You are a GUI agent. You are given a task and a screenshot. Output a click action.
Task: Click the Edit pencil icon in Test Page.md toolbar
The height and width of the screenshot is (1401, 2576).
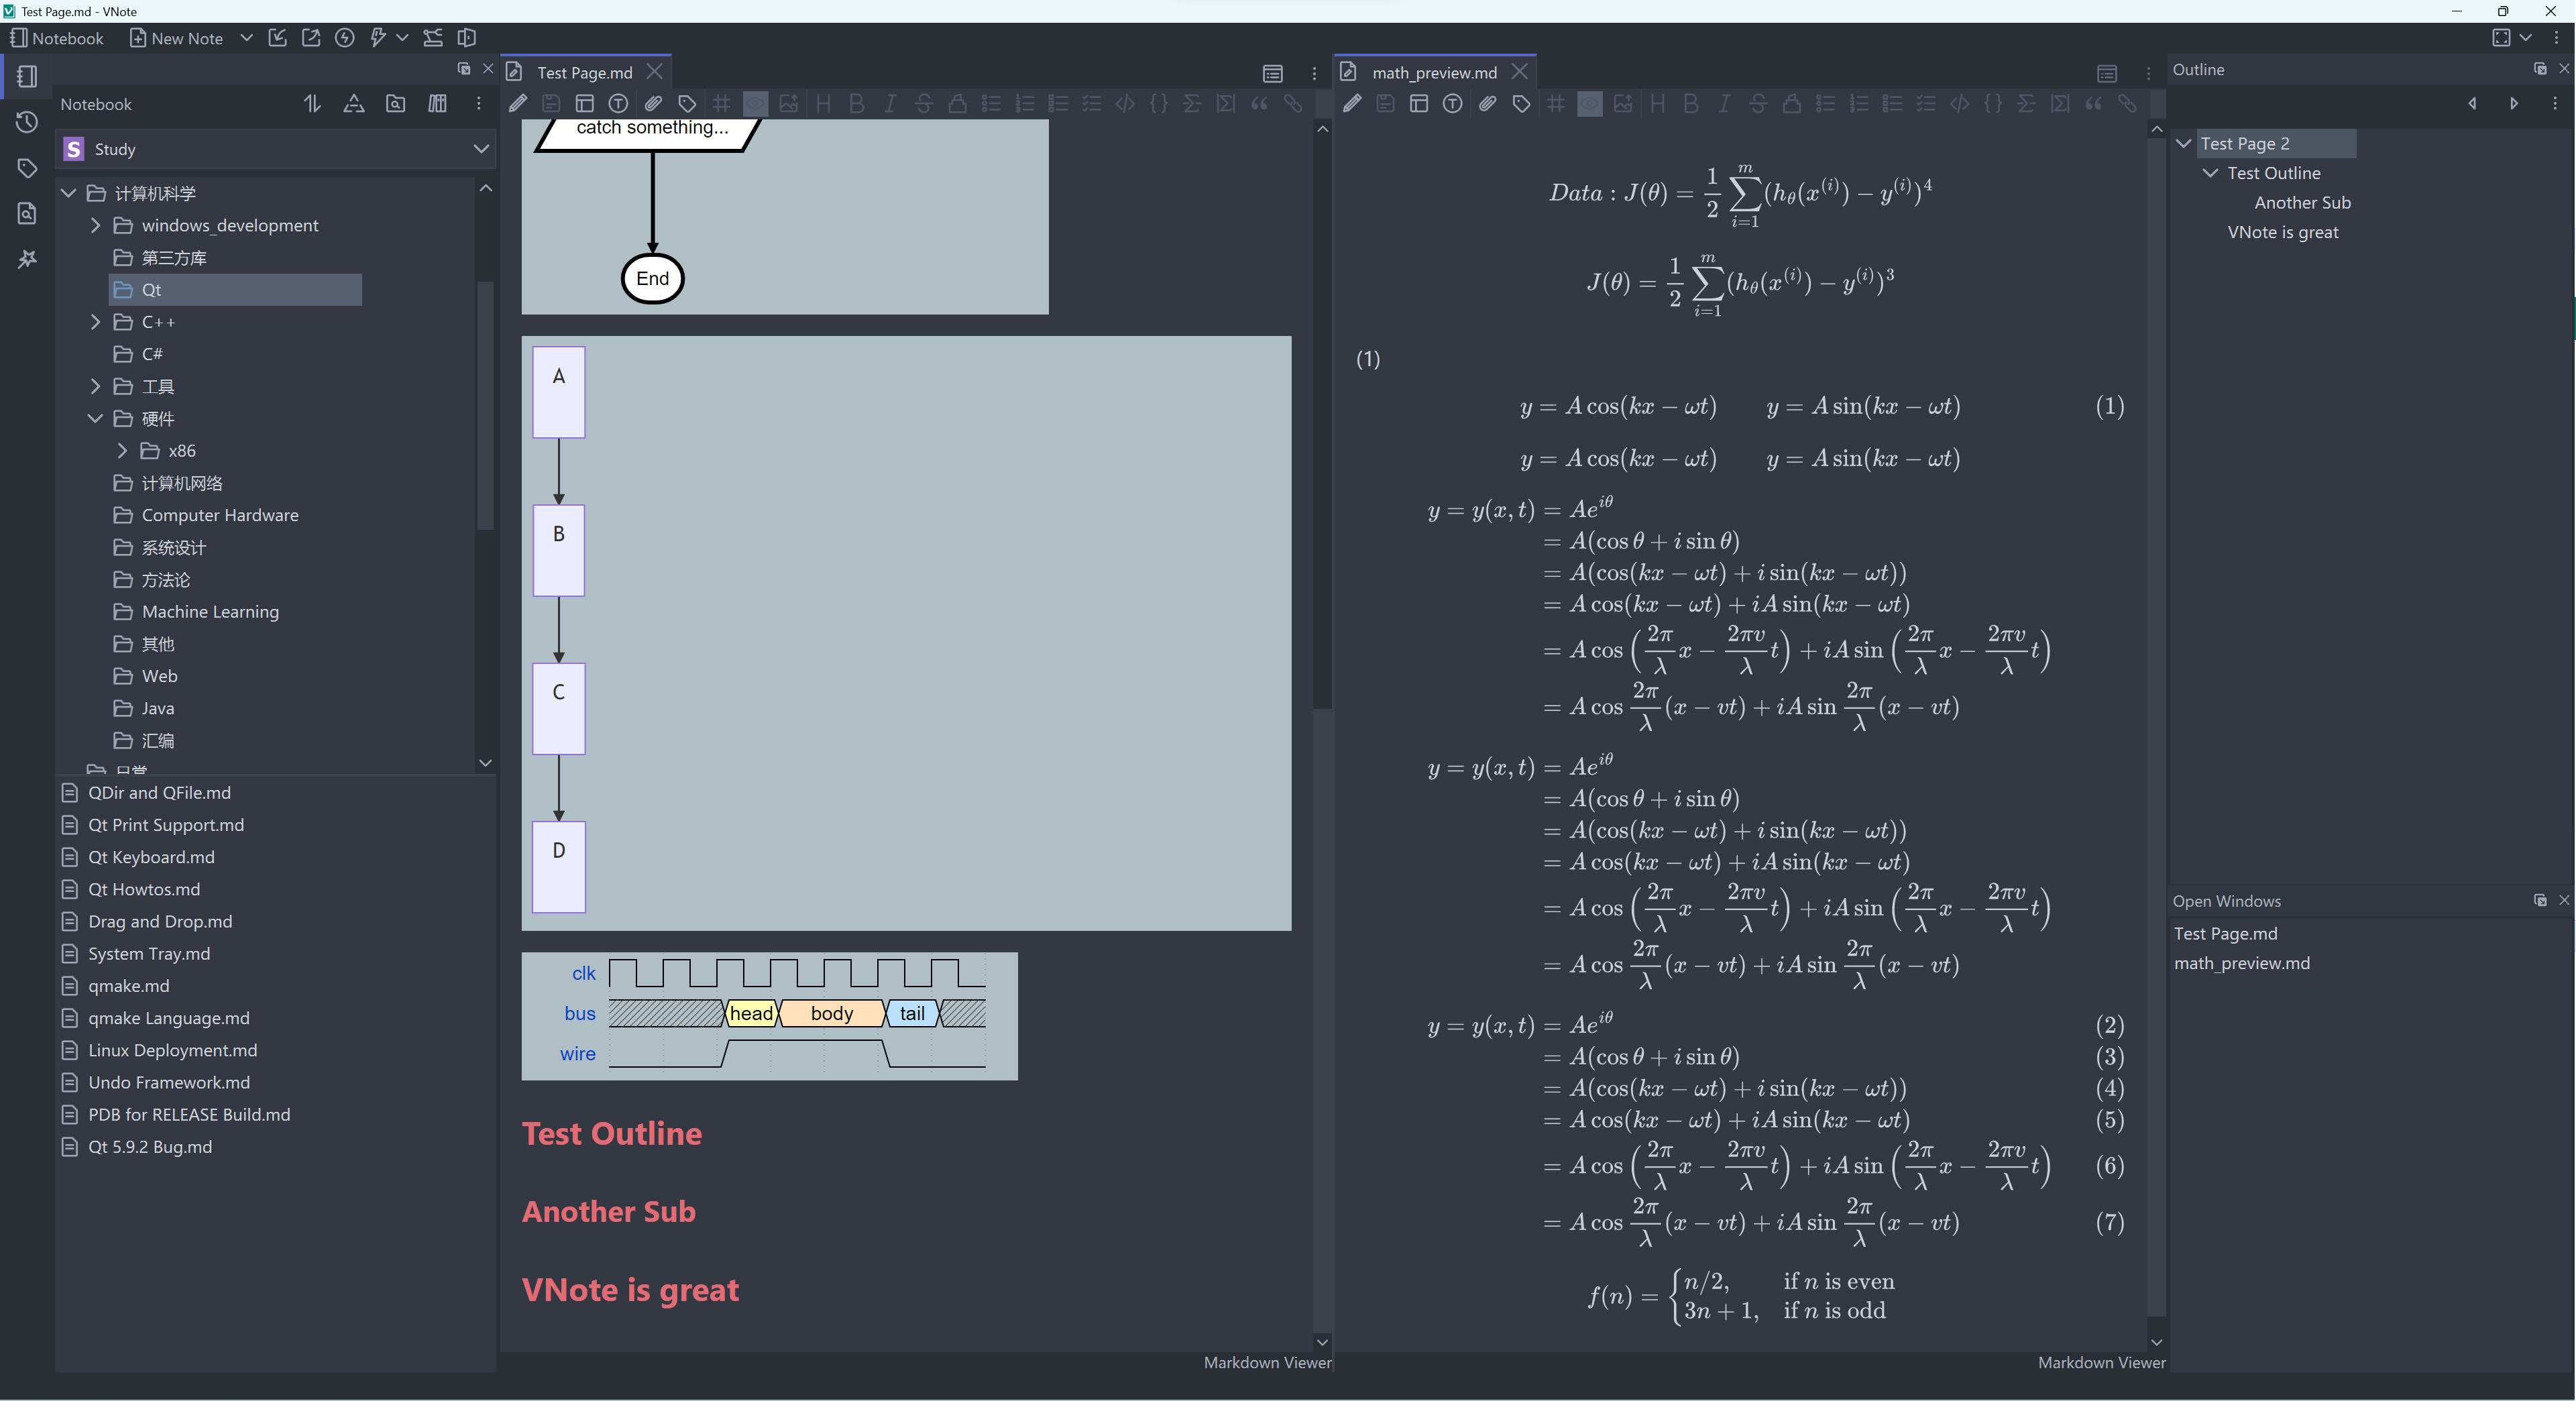coord(518,103)
